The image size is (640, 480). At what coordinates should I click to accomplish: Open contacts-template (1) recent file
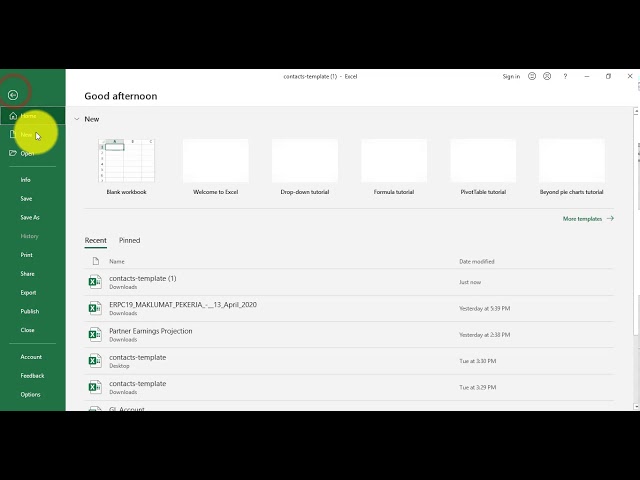point(349,282)
